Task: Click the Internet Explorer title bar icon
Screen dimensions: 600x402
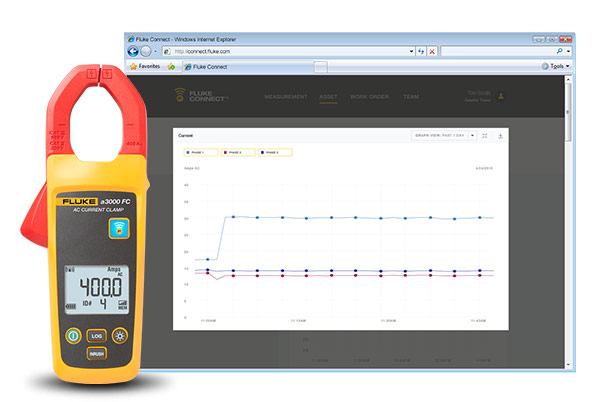Action: (x=131, y=39)
